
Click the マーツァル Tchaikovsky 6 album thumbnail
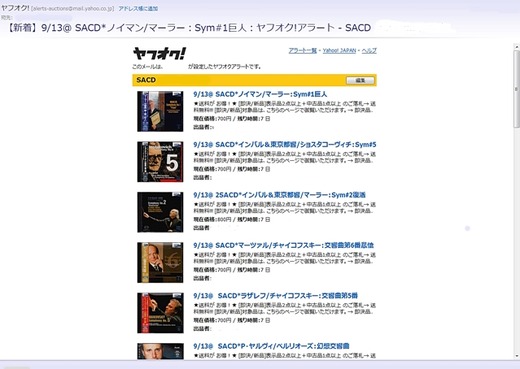click(x=160, y=262)
